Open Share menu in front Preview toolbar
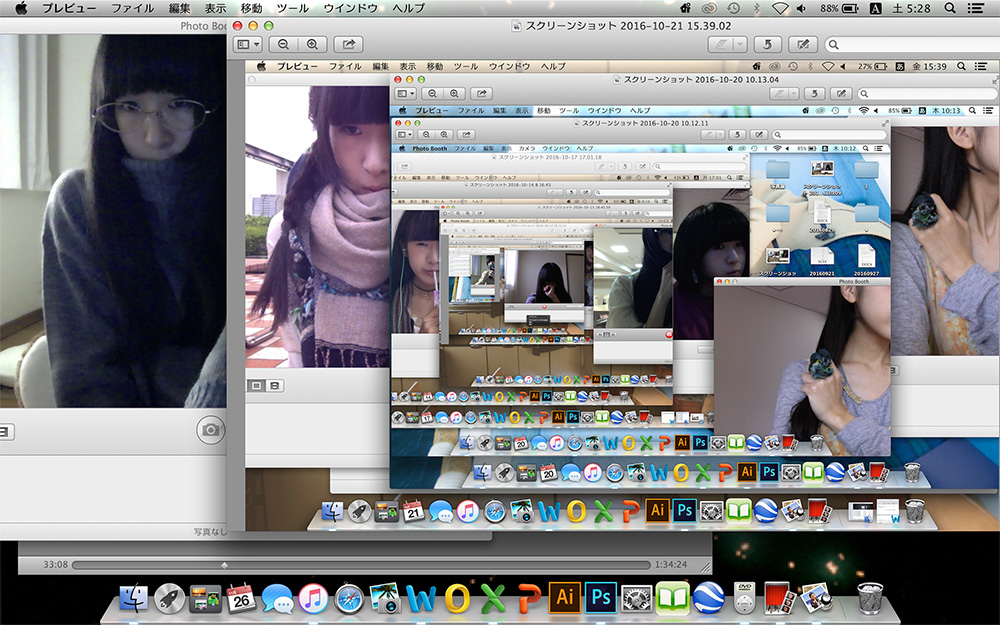Viewport: 1000px width, 625px height. pyautogui.click(x=348, y=45)
